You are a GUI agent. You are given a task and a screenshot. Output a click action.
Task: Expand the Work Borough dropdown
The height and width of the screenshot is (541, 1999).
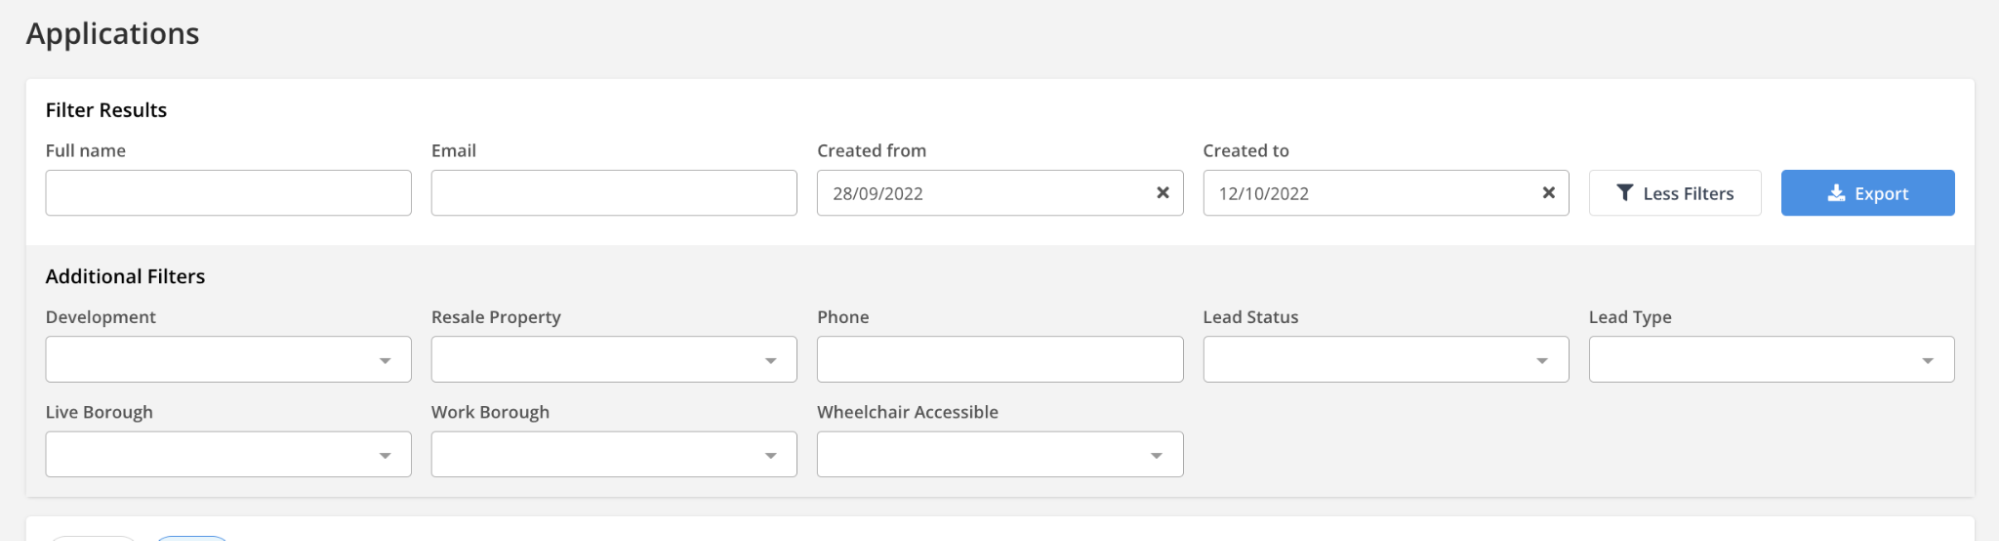(x=613, y=455)
